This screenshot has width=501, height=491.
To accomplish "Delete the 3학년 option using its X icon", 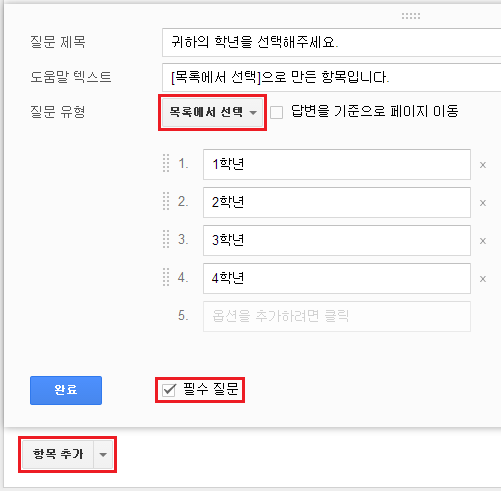I will [482, 241].
